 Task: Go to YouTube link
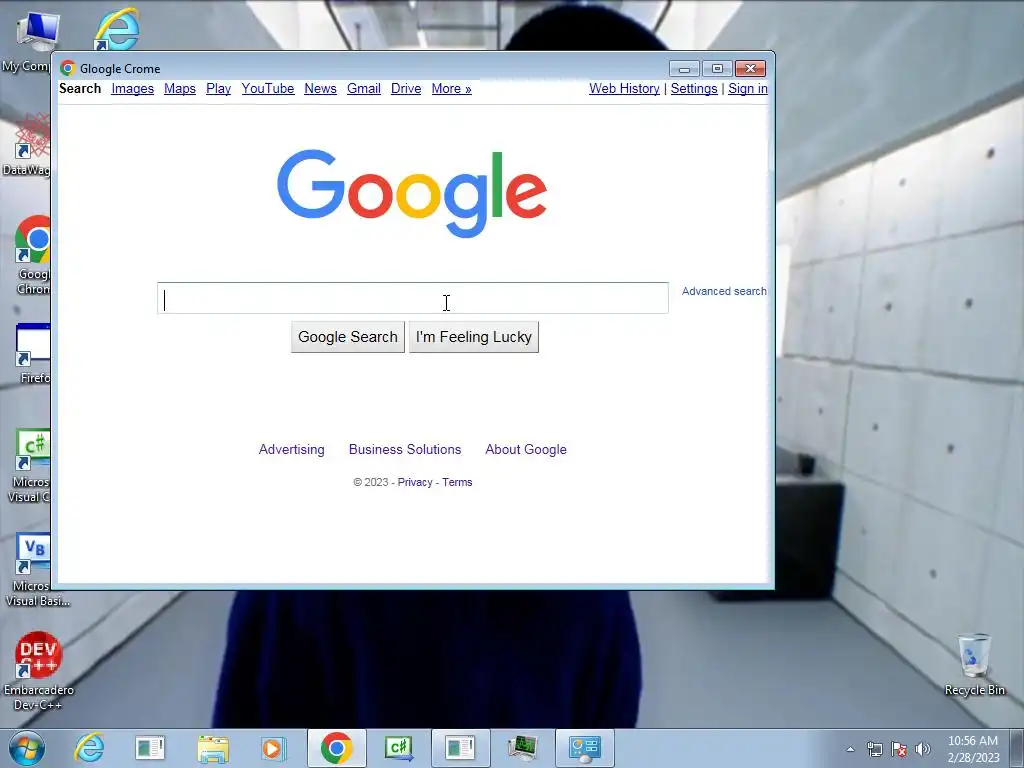268,89
